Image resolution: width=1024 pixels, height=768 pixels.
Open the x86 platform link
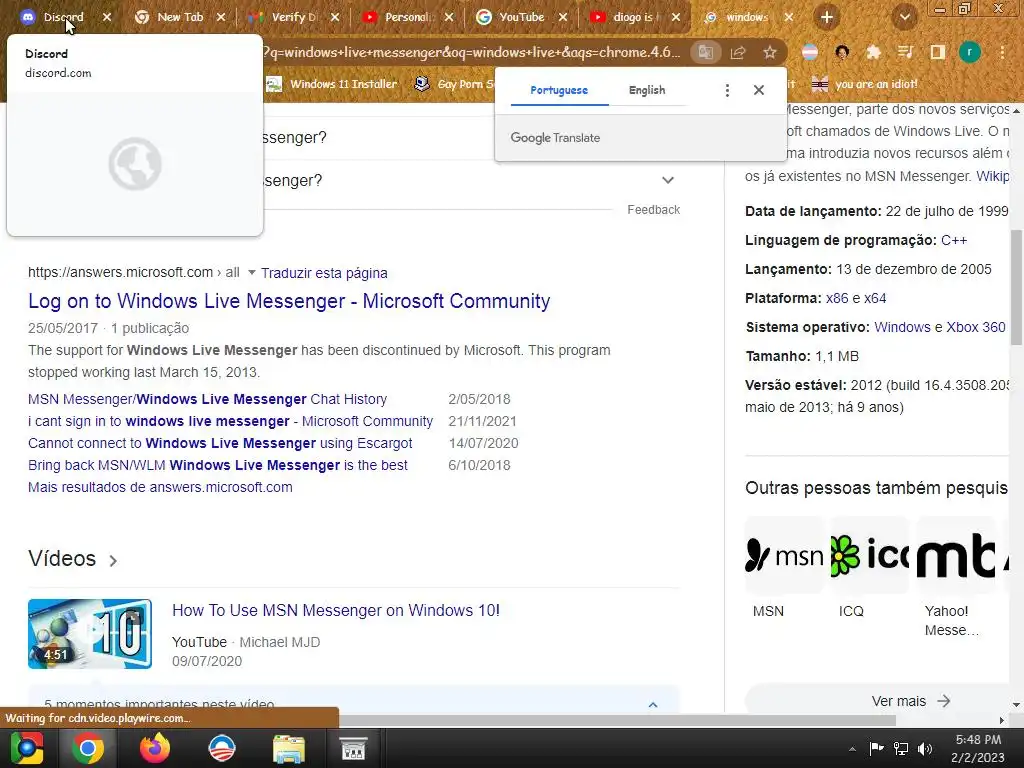tap(837, 298)
